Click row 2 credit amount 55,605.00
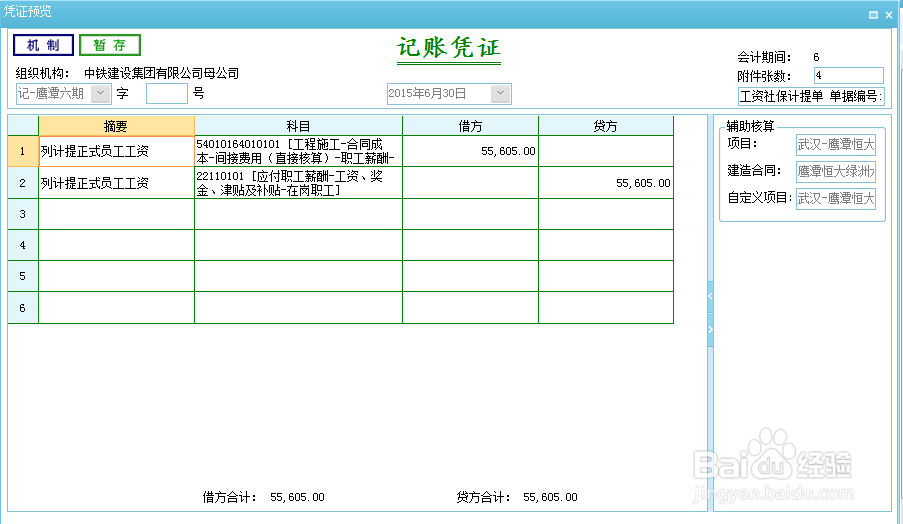Screen dimensions: 903x524 pos(606,183)
